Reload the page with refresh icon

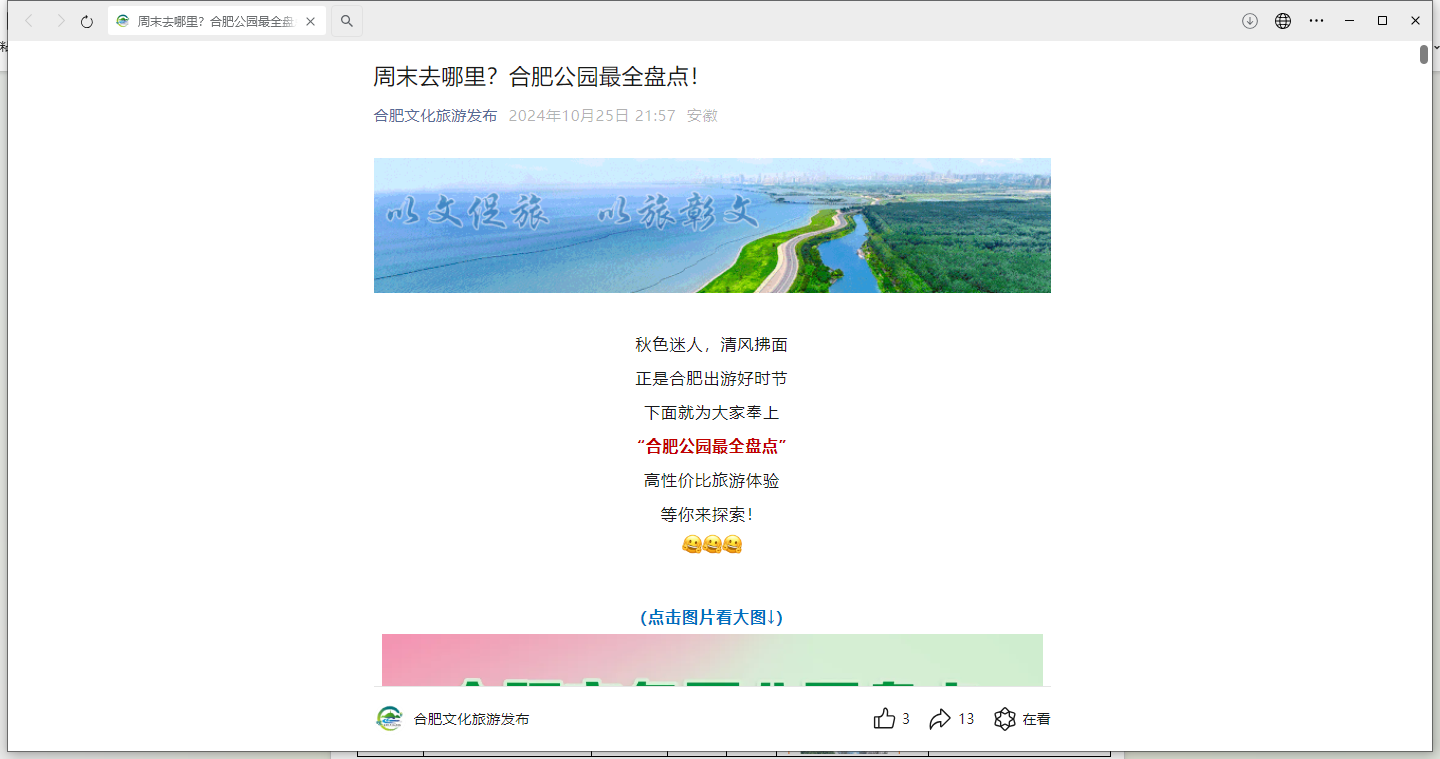[87, 21]
